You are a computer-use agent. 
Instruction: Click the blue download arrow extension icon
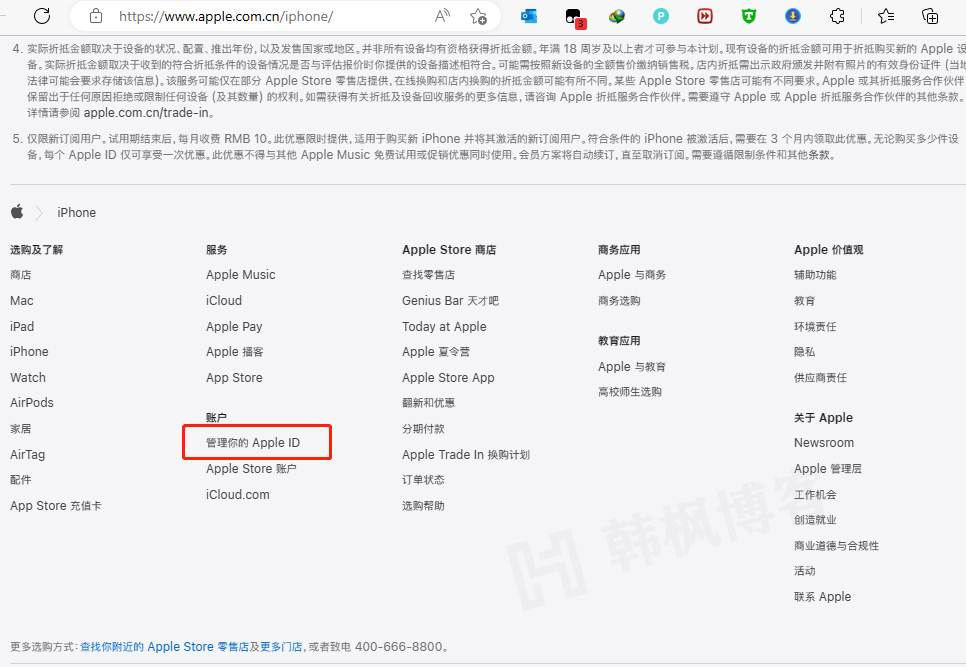pyautogui.click(x=793, y=16)
